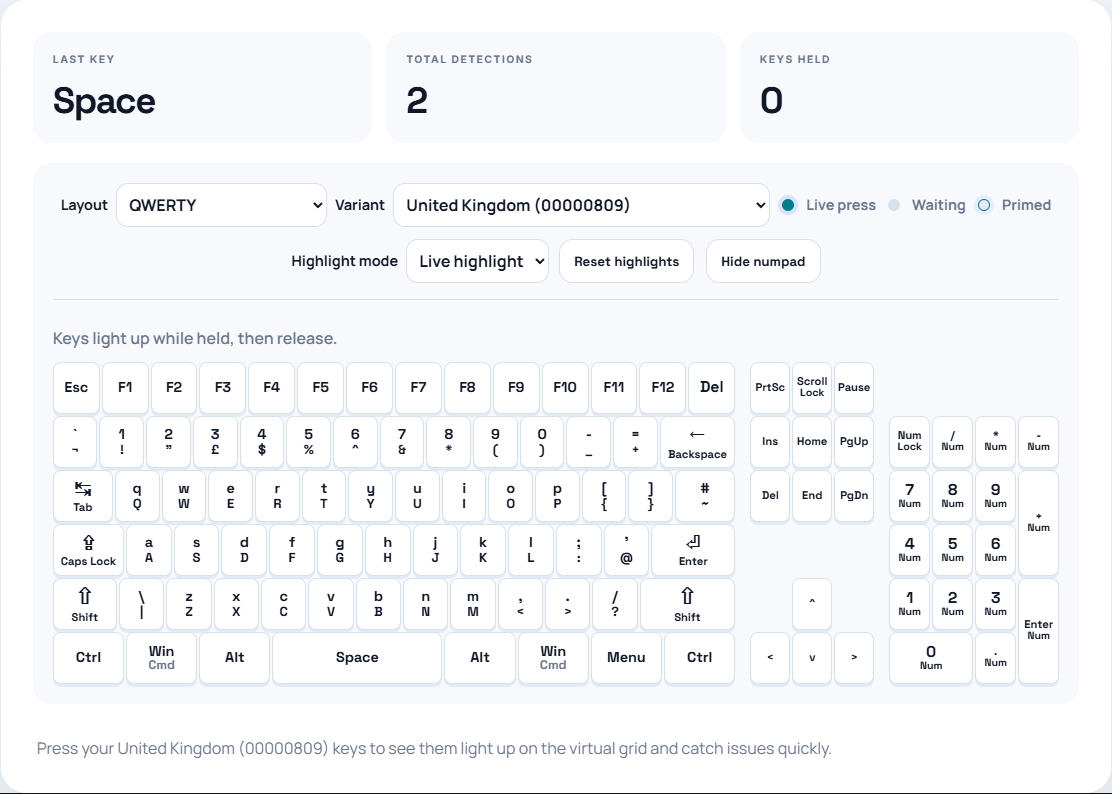Click the up arrow key

812,604
